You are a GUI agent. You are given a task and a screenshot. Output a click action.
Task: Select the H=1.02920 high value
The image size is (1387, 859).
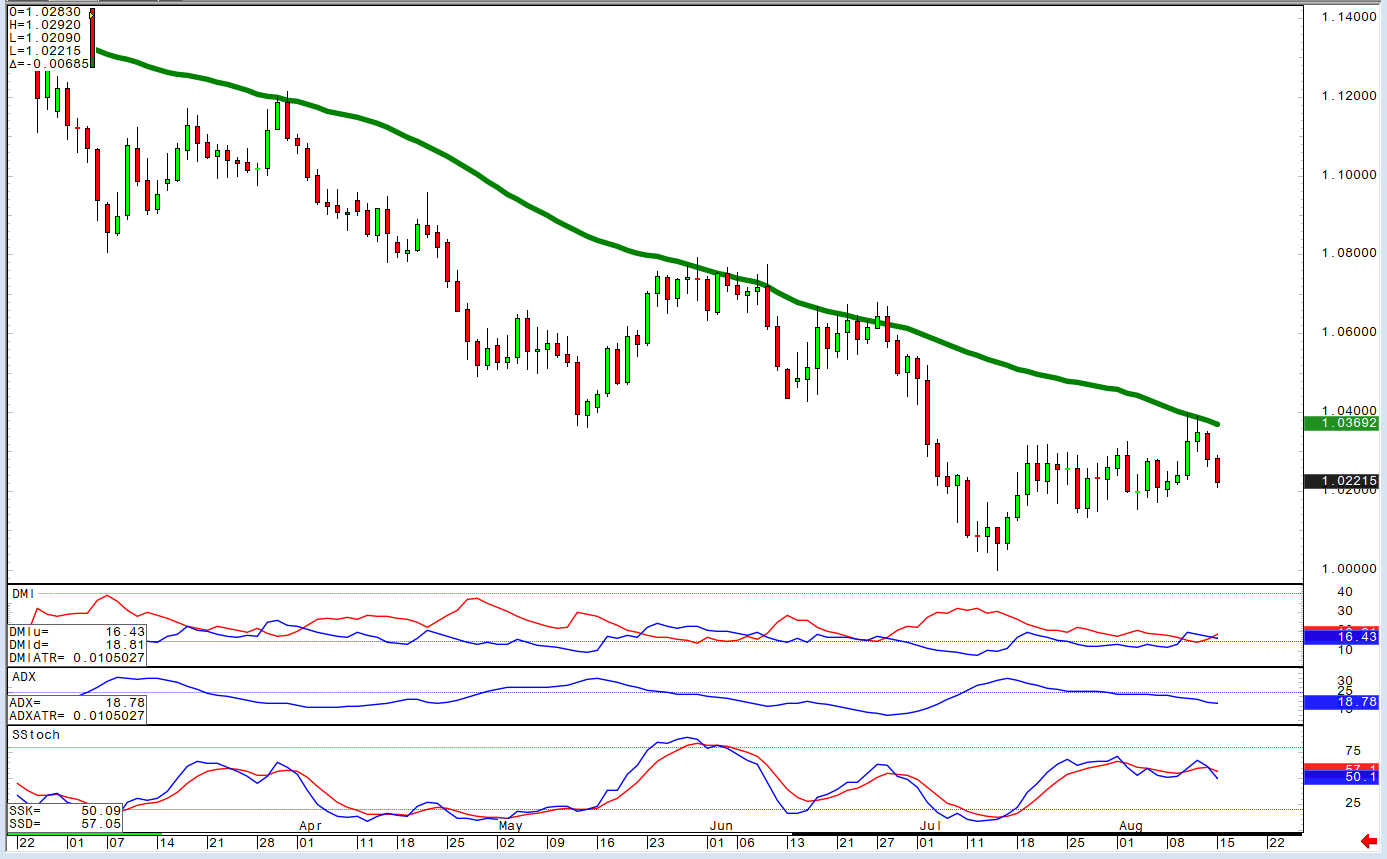pos(46,25)
